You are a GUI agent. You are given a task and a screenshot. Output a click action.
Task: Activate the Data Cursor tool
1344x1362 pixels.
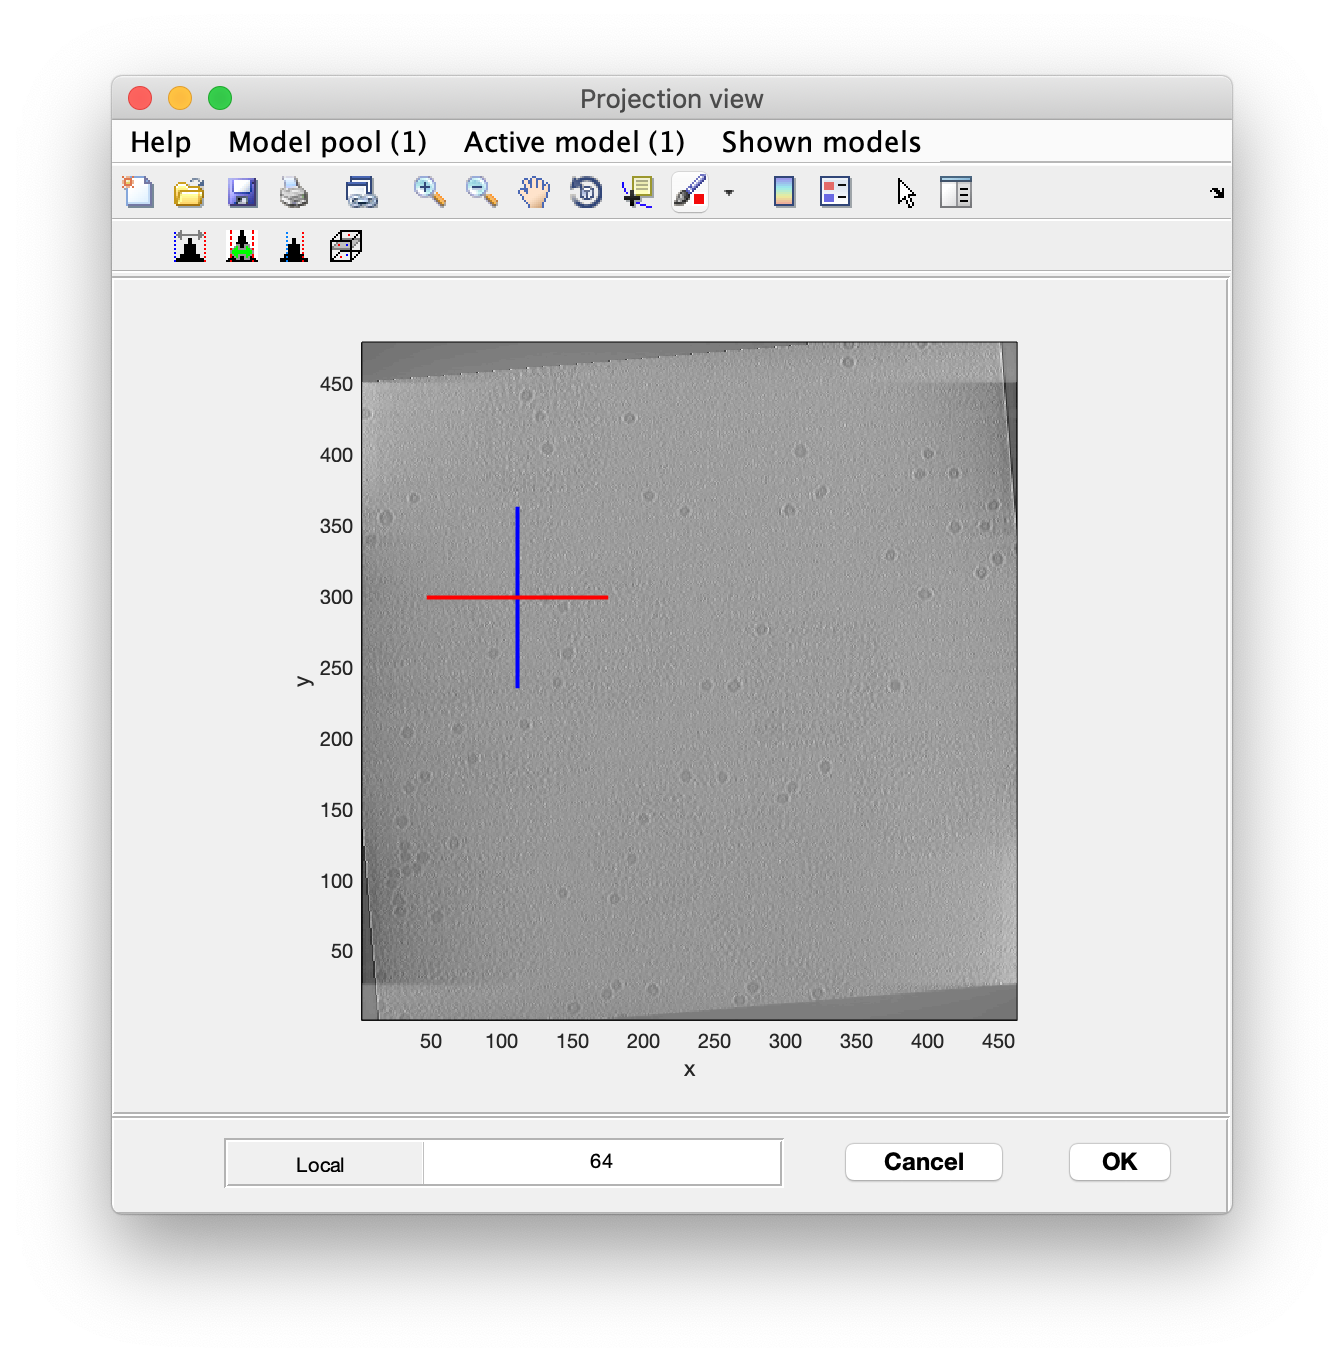tap(637, 191)
